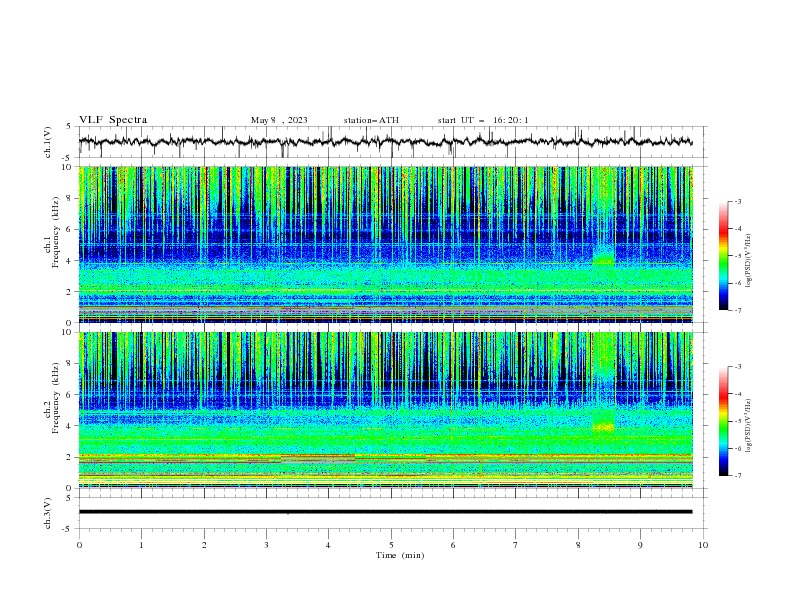Click the lower ch.2 PSD color bar
792x612 pixels.
[x=723, y=421]
